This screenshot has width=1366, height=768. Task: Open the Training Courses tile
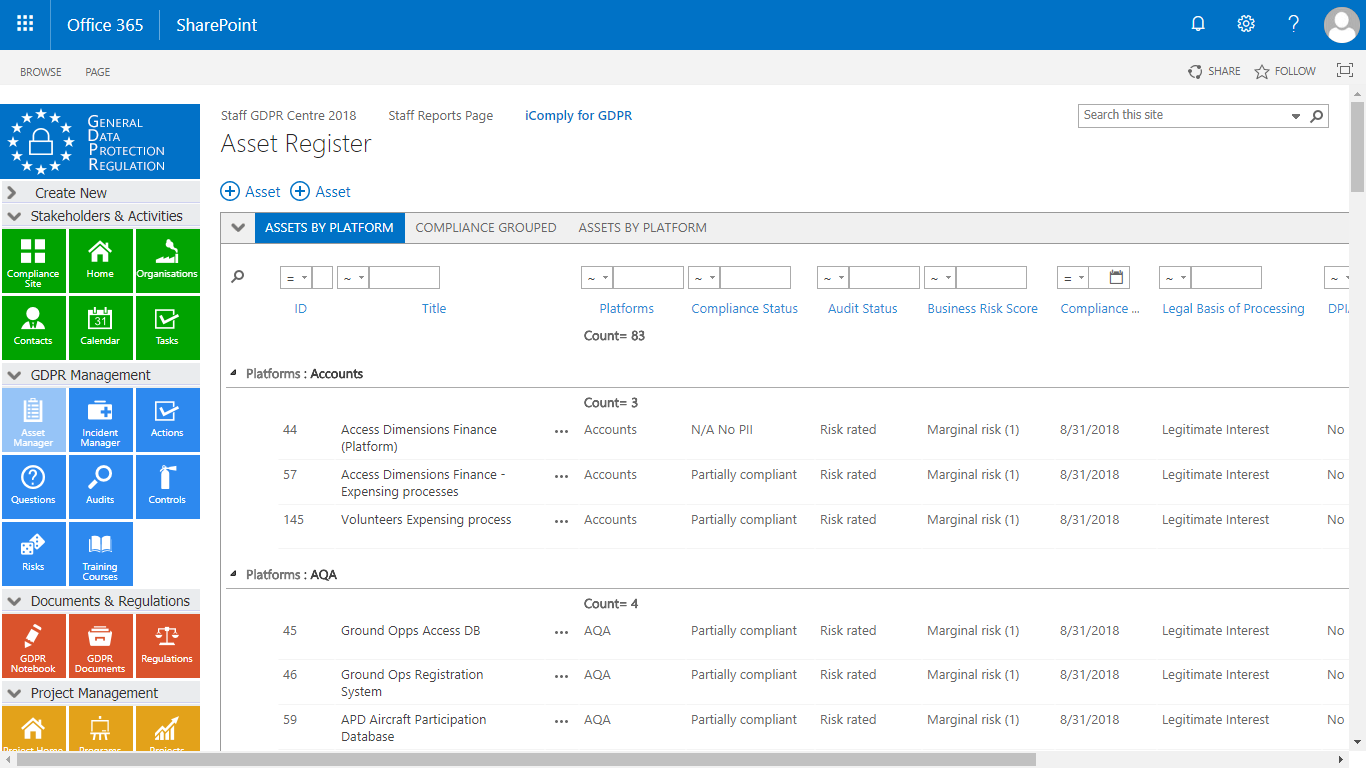point(100,553)
